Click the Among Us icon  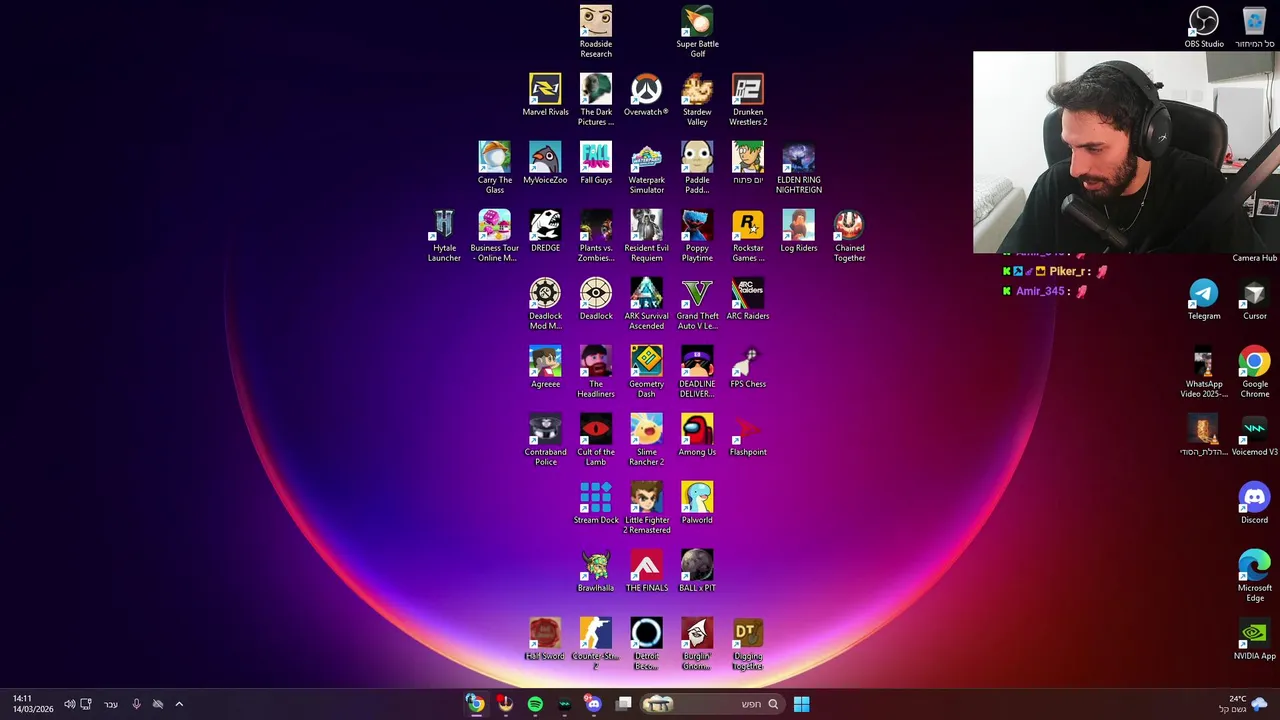[697, 435]
